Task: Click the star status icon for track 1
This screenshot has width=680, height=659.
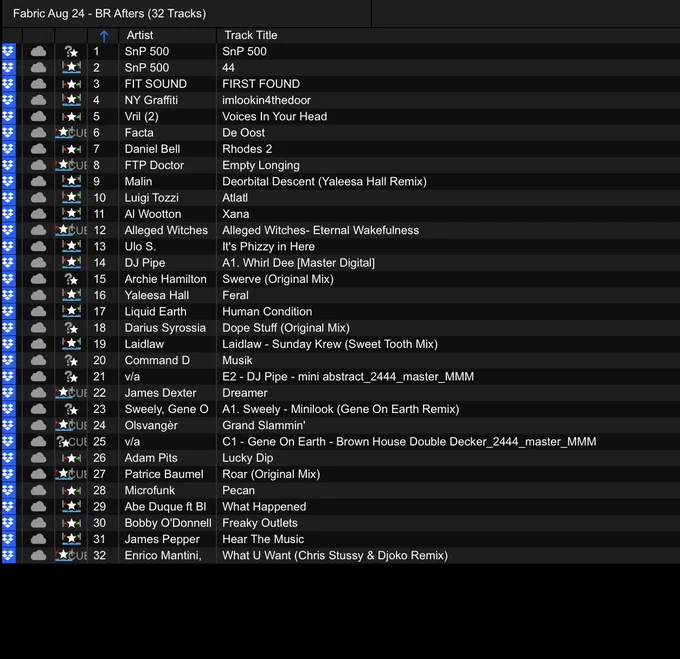Action: point(71,52)
